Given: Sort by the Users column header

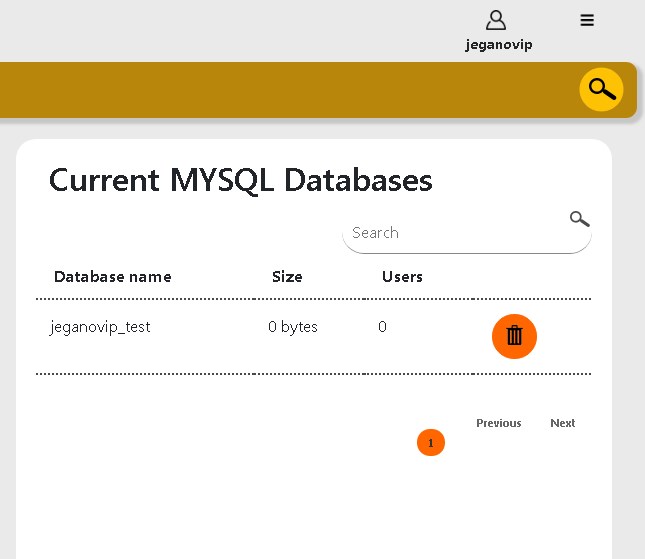Looking at the screenshot, I should pyautogui.click(x=402, y=277).
